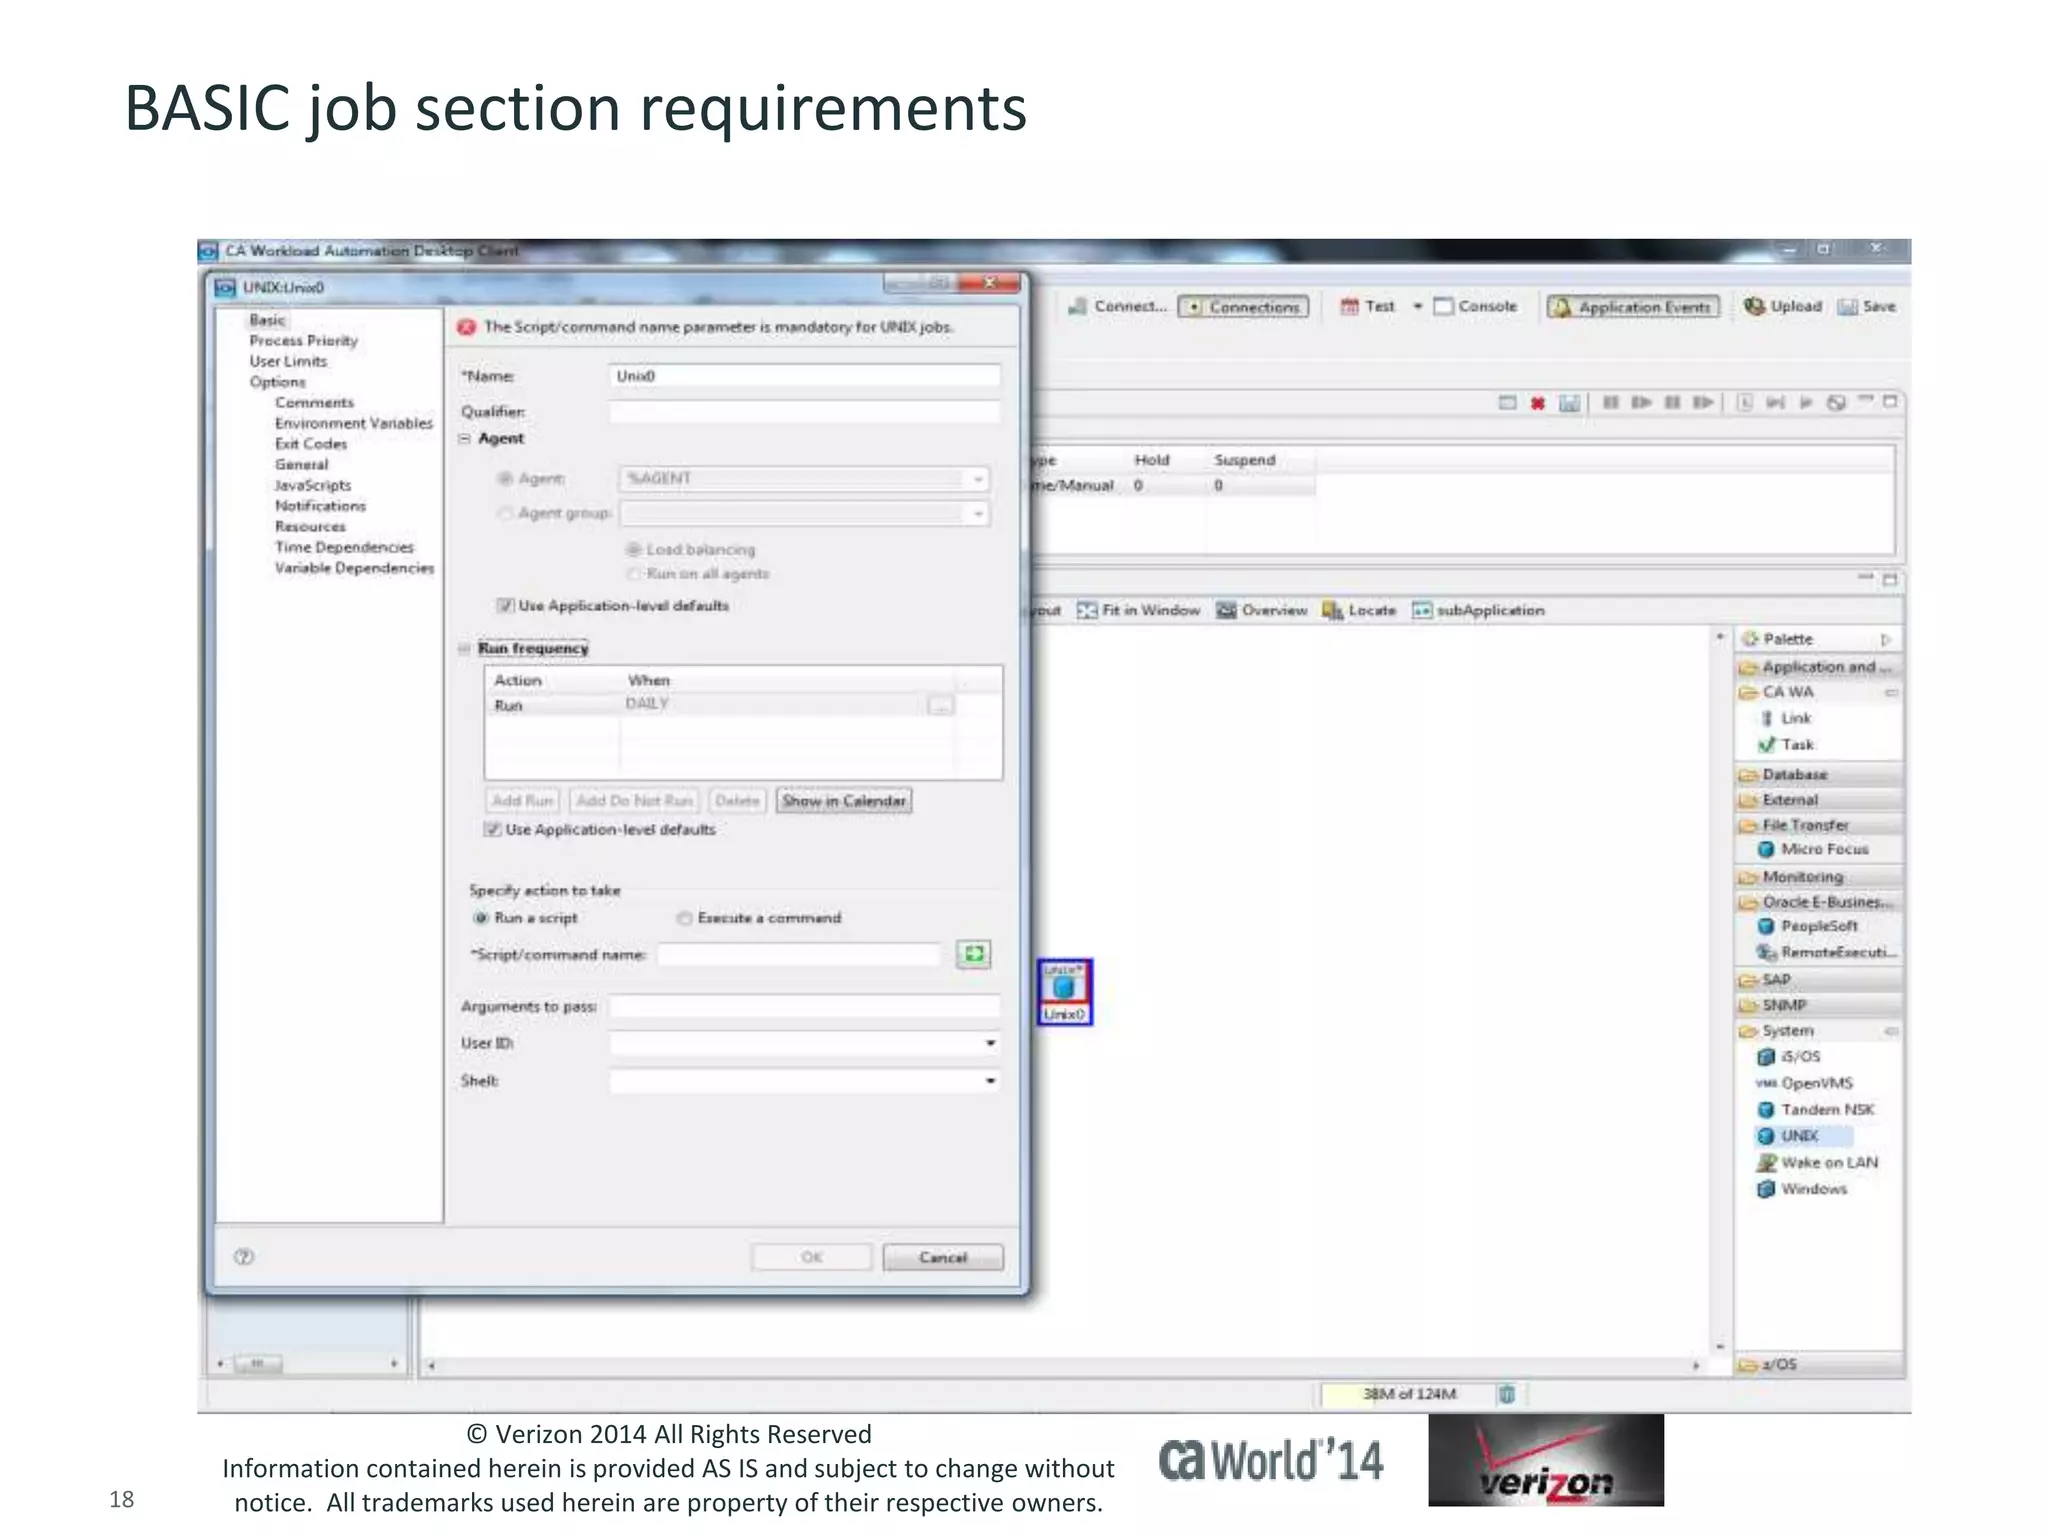The height and width of the screenshot is (1536, 2048).
Task: Click the bottom-left panel horizontal scrollbar
Action: 307,1363
